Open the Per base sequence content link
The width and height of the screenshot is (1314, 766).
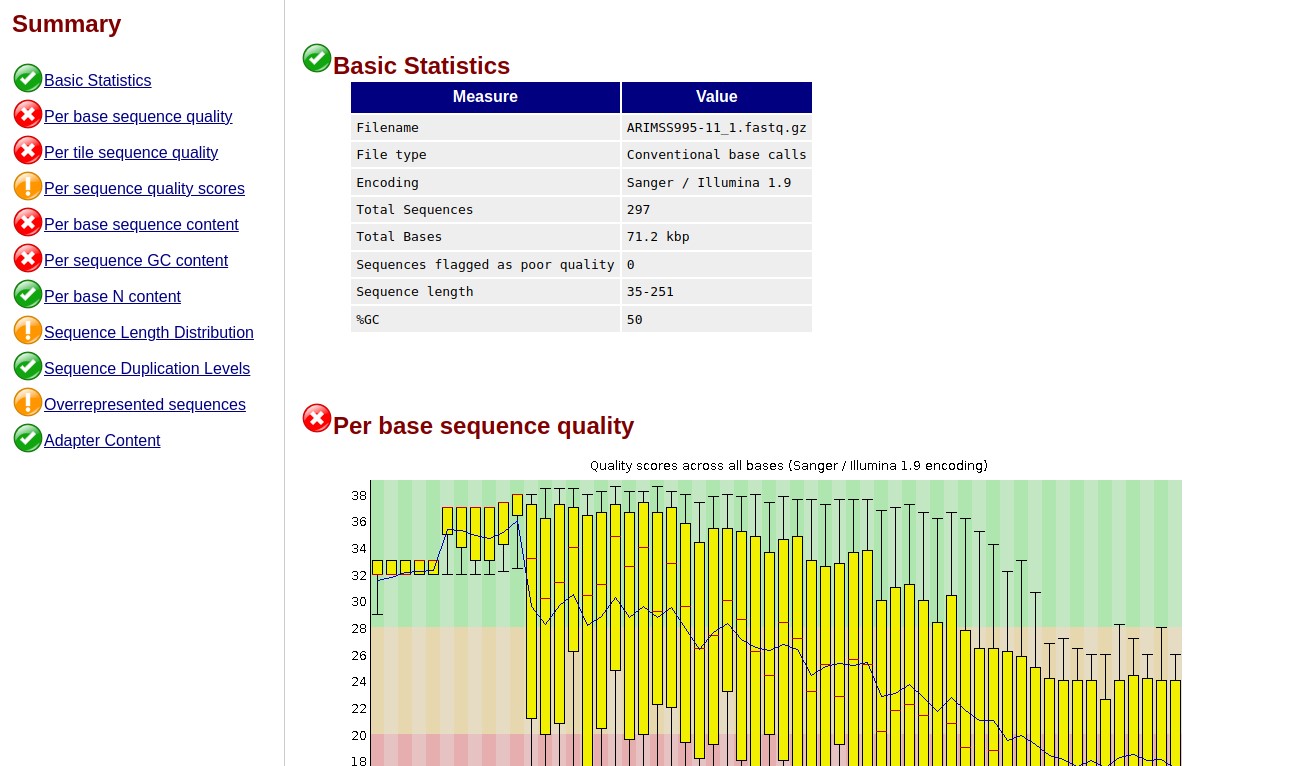point(141,224)
